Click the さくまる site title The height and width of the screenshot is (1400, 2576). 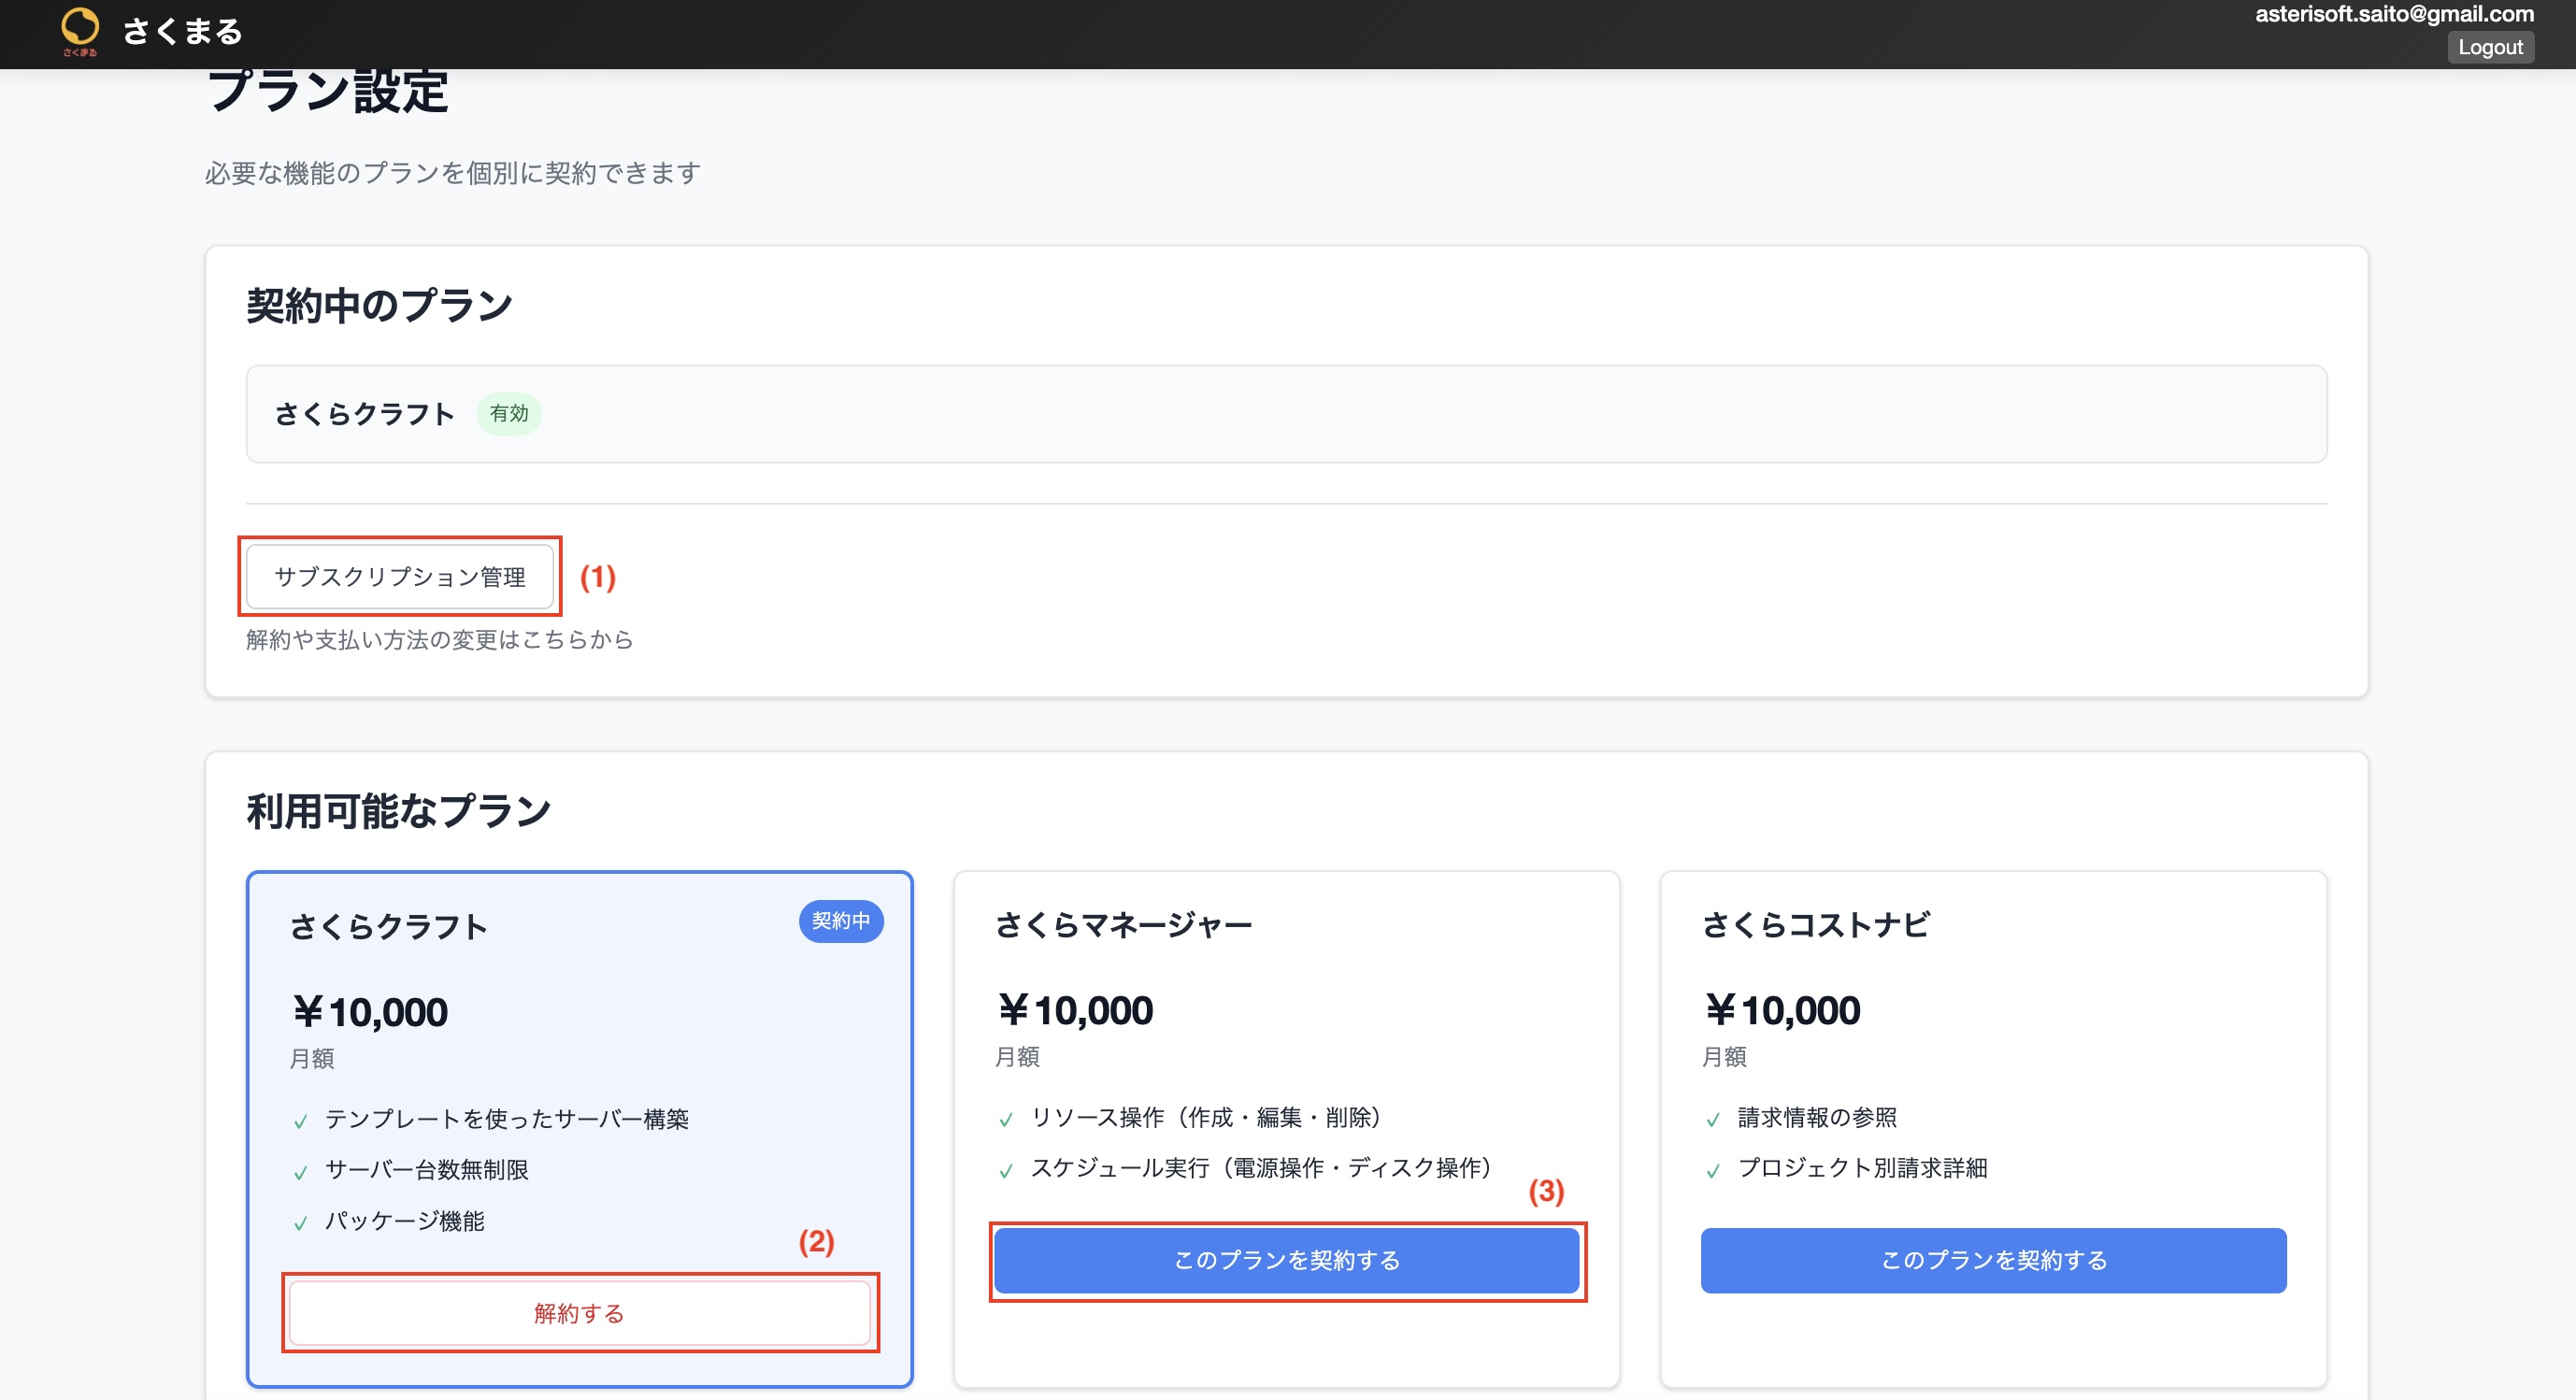coord(182,32)
